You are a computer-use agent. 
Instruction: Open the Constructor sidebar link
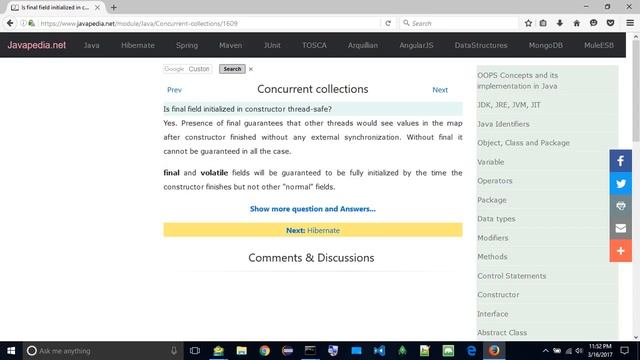click(498, 295)
